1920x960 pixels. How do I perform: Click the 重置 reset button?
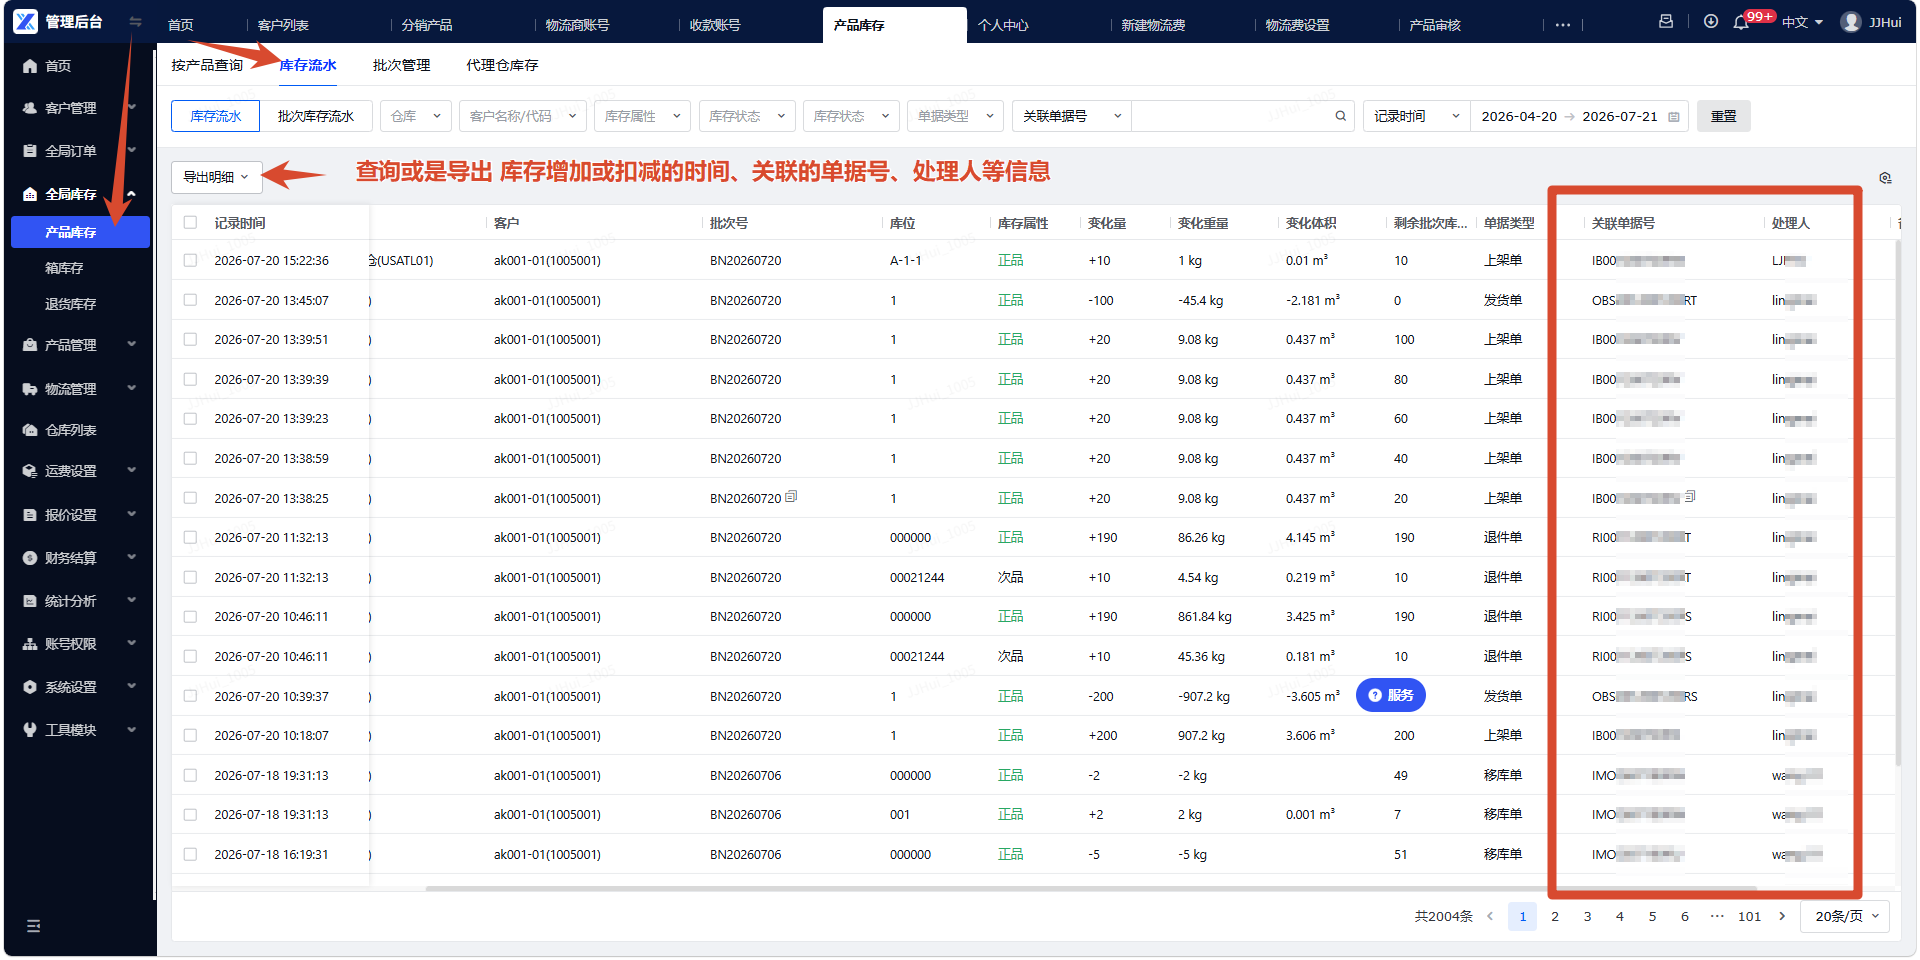point(1723,116)
